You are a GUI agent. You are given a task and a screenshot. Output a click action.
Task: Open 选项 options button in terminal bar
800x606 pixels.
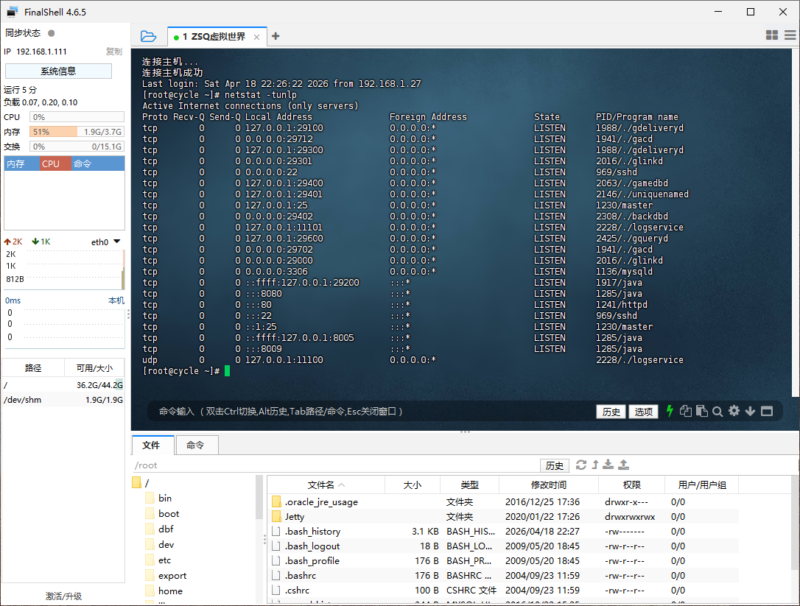tap(643, 412)
